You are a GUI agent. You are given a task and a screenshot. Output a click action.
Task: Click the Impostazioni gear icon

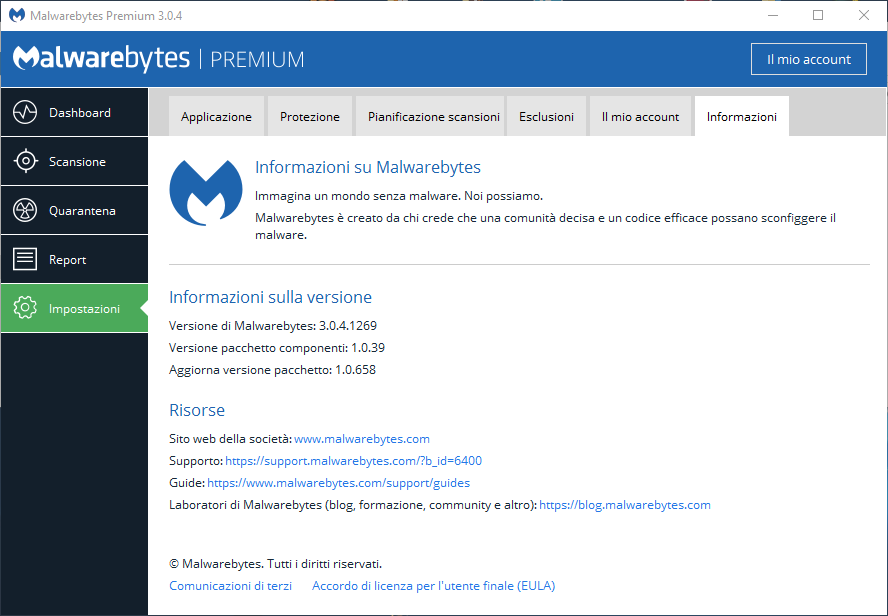coord(25,308)
